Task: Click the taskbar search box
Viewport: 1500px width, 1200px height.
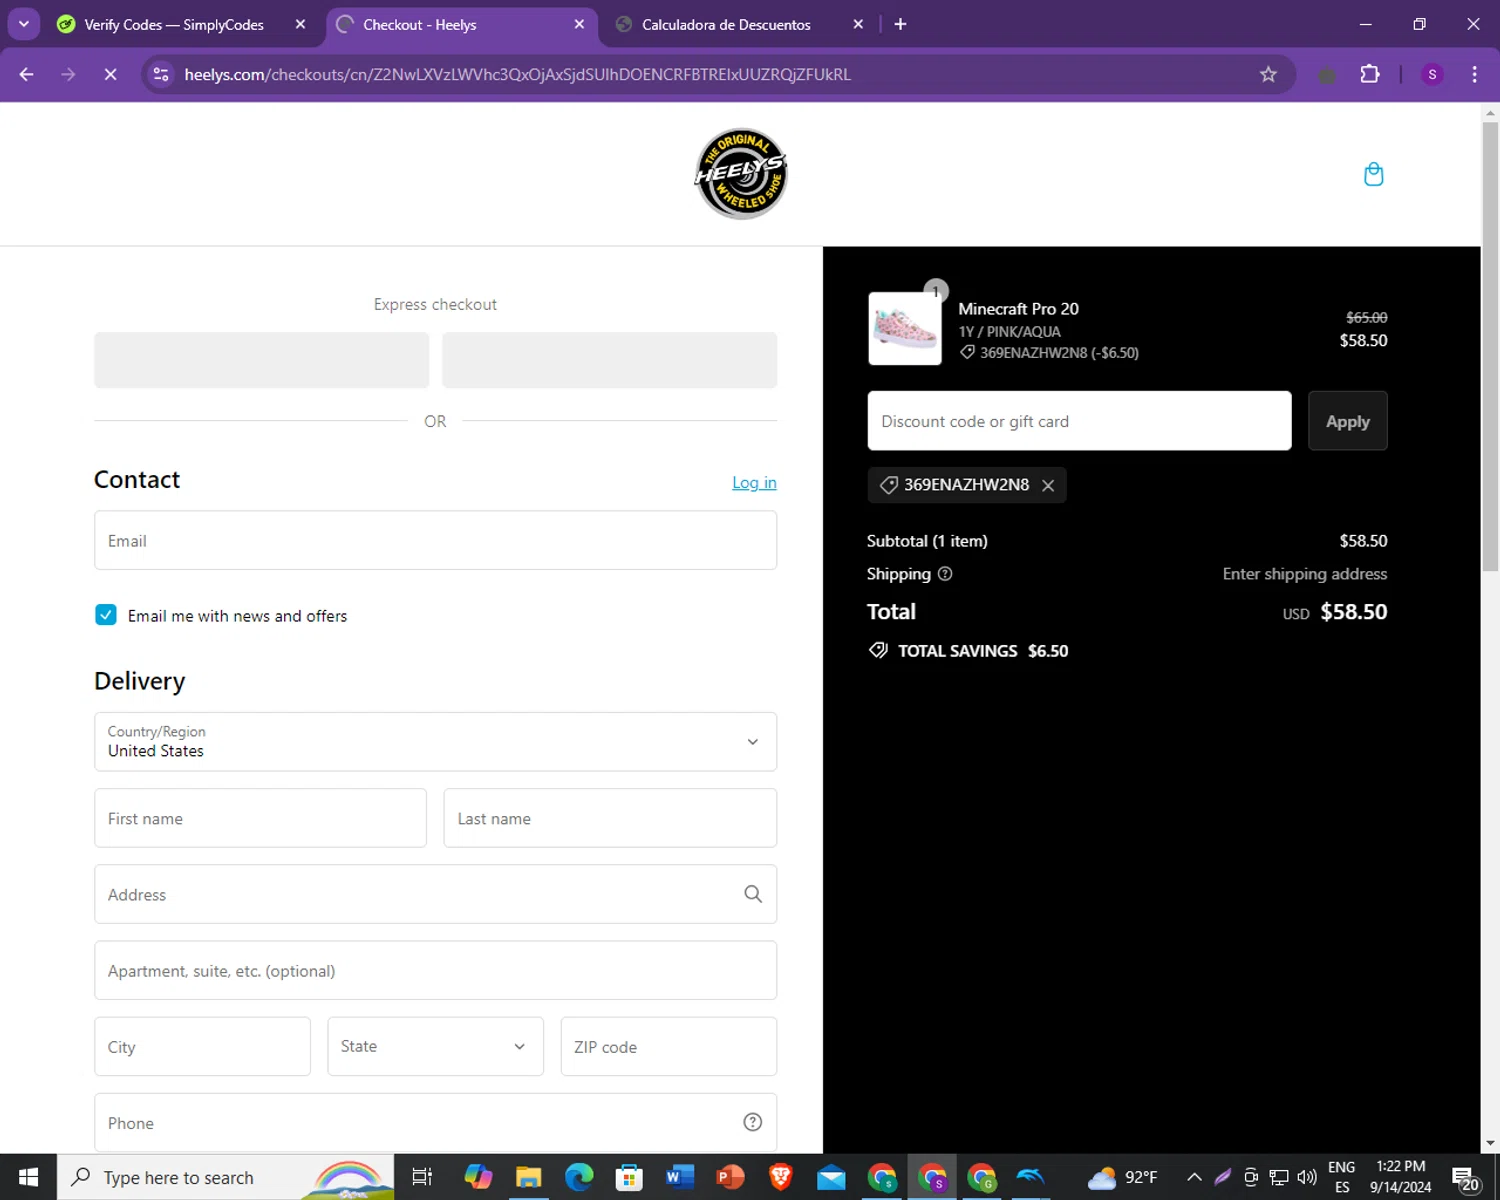Action: coord(226,1177)
